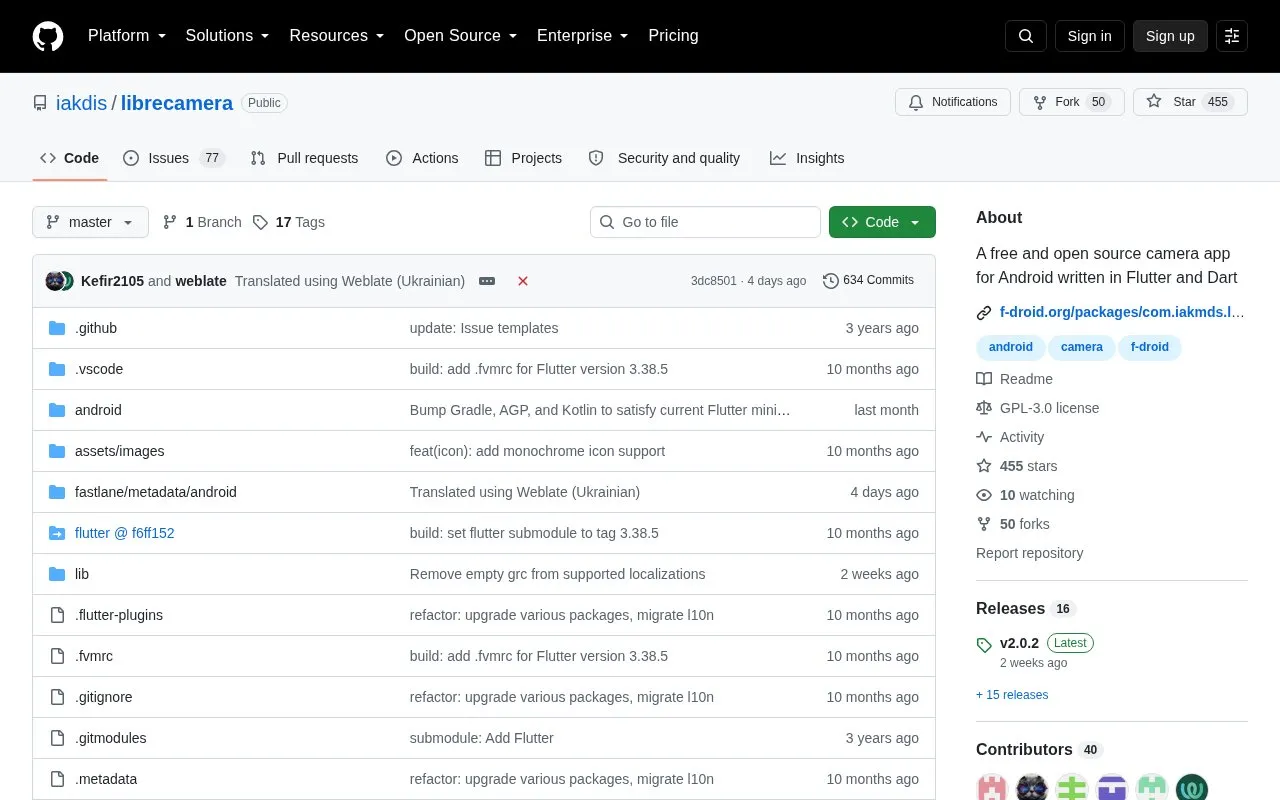Open the commit history clock icon
Image resolution: width=1280 pixels, height=800 pixels.
tap(830, 281)
